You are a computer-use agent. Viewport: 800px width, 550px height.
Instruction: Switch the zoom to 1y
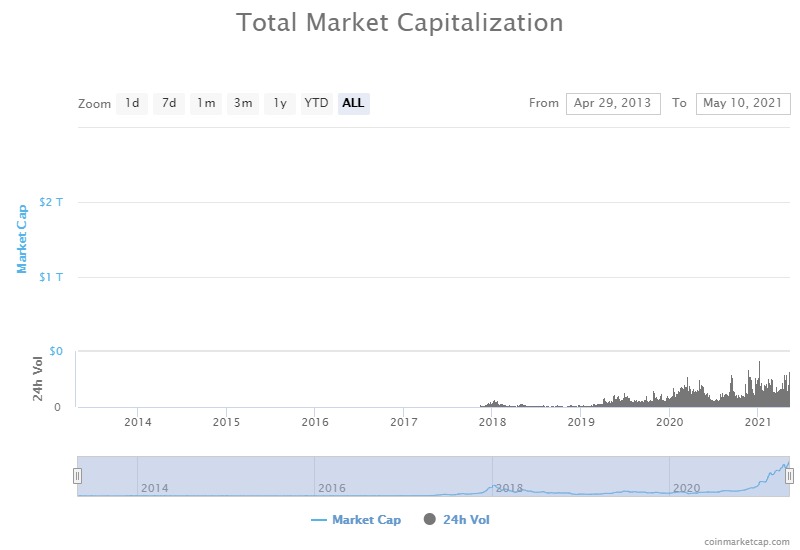(x=280, y=104)
